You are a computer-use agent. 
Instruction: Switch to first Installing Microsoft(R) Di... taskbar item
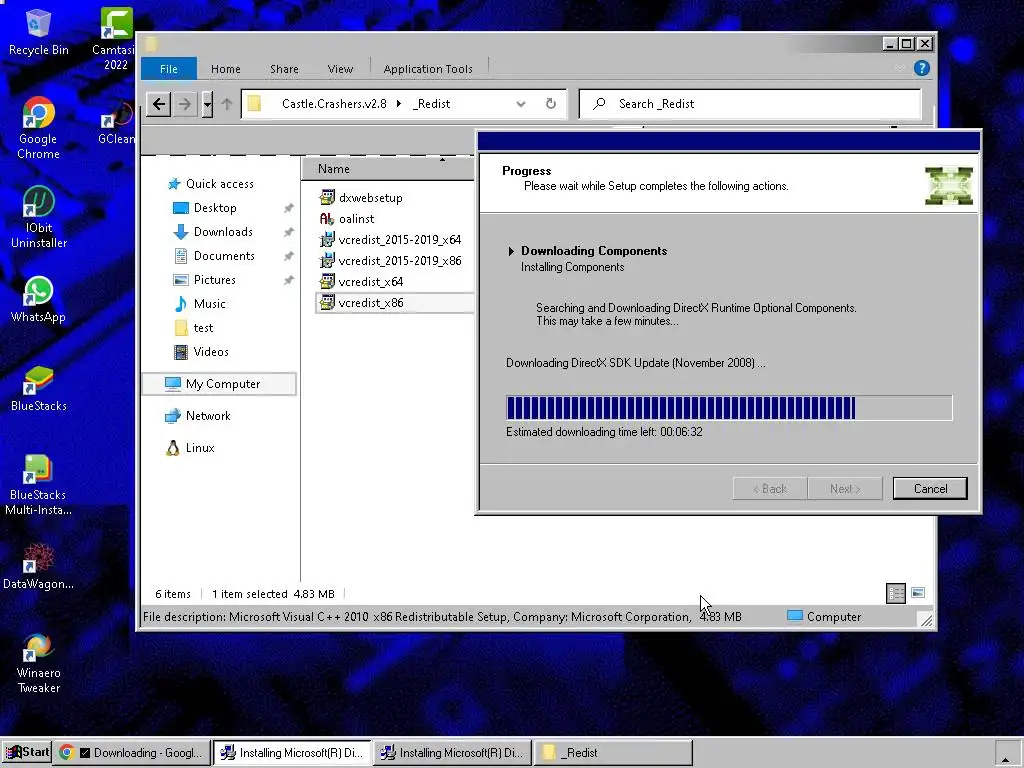coord(292,752)
